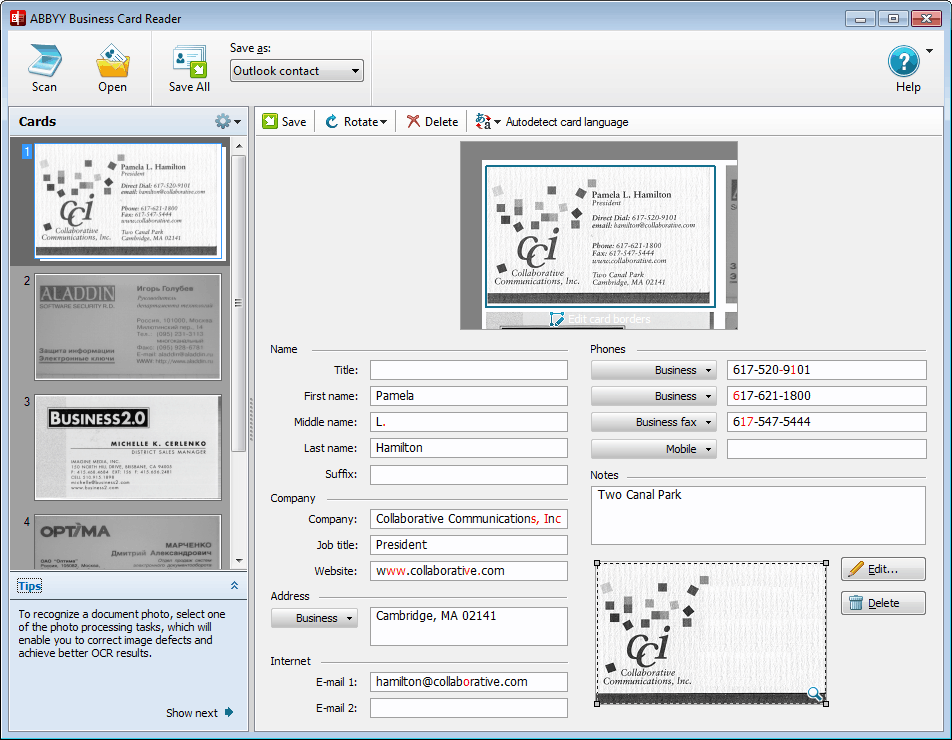This screenshot has width=952, height=740.
Task: Expand the Business fax phone type dropdown
Action: coord(654,422)
